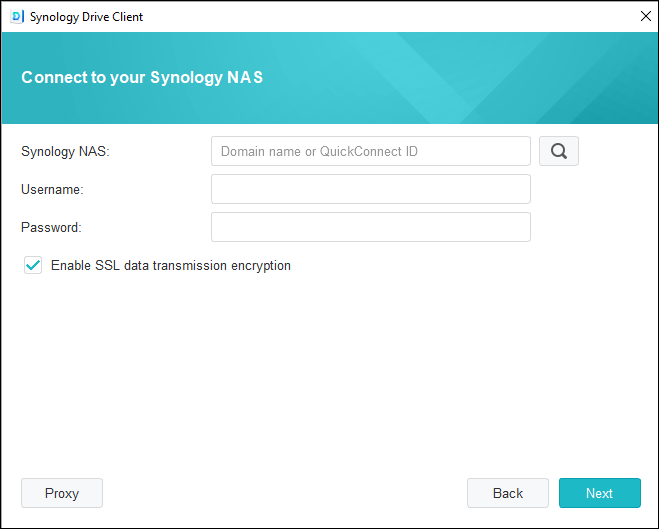This screenshot has width=659, height=529.
Task: Close the Synology Drive Client window
Action: point(646,16)
